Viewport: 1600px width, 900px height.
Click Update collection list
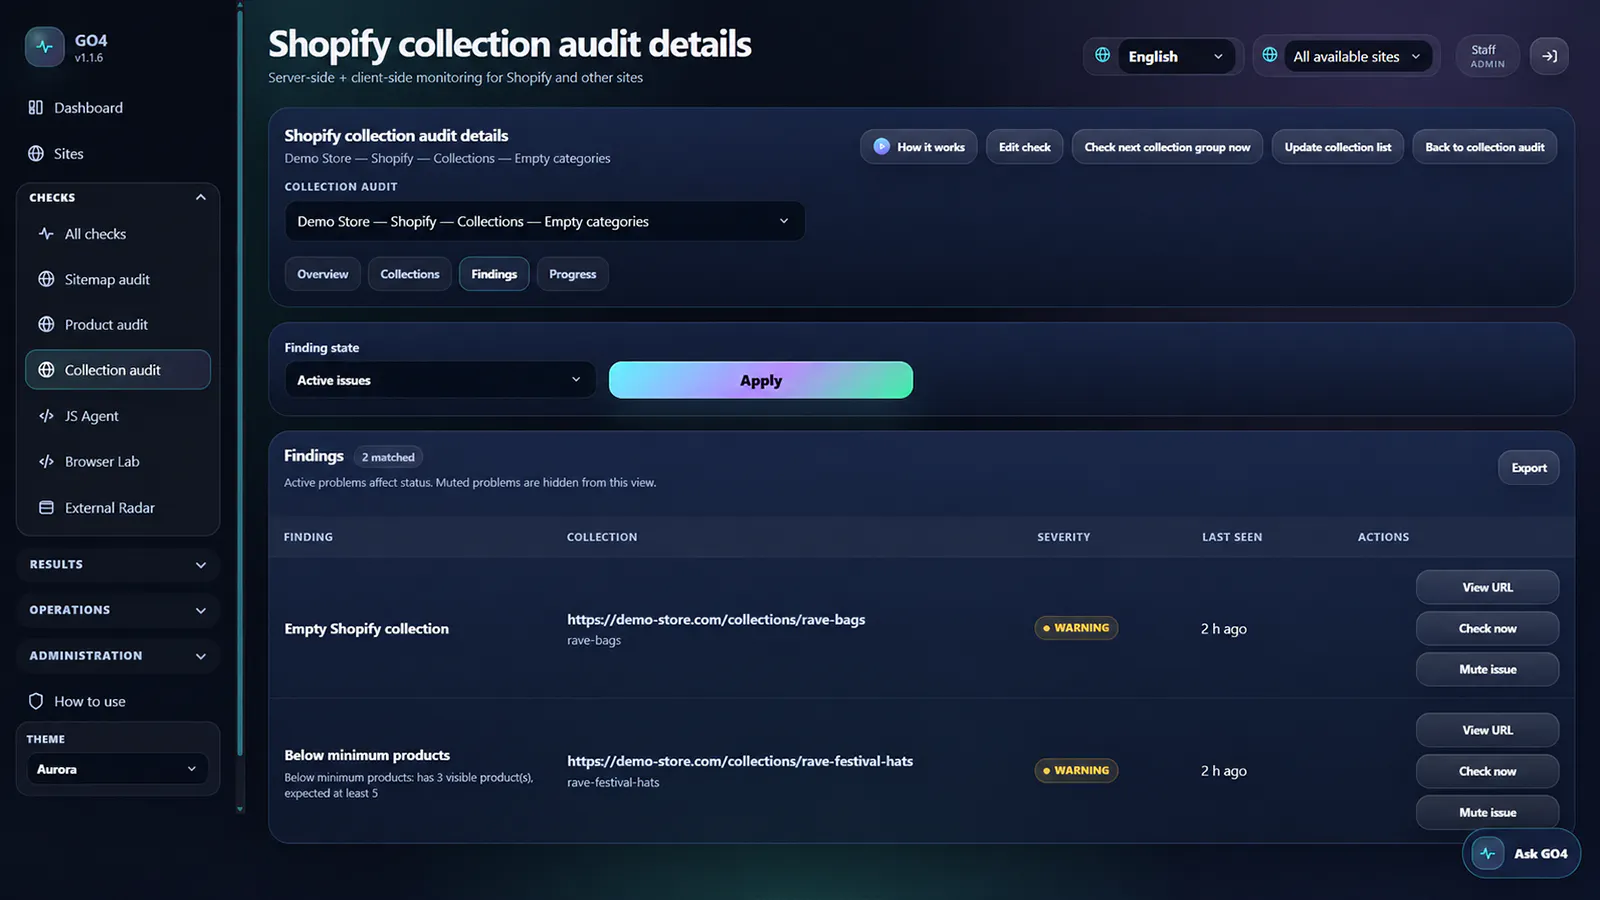1338,147
